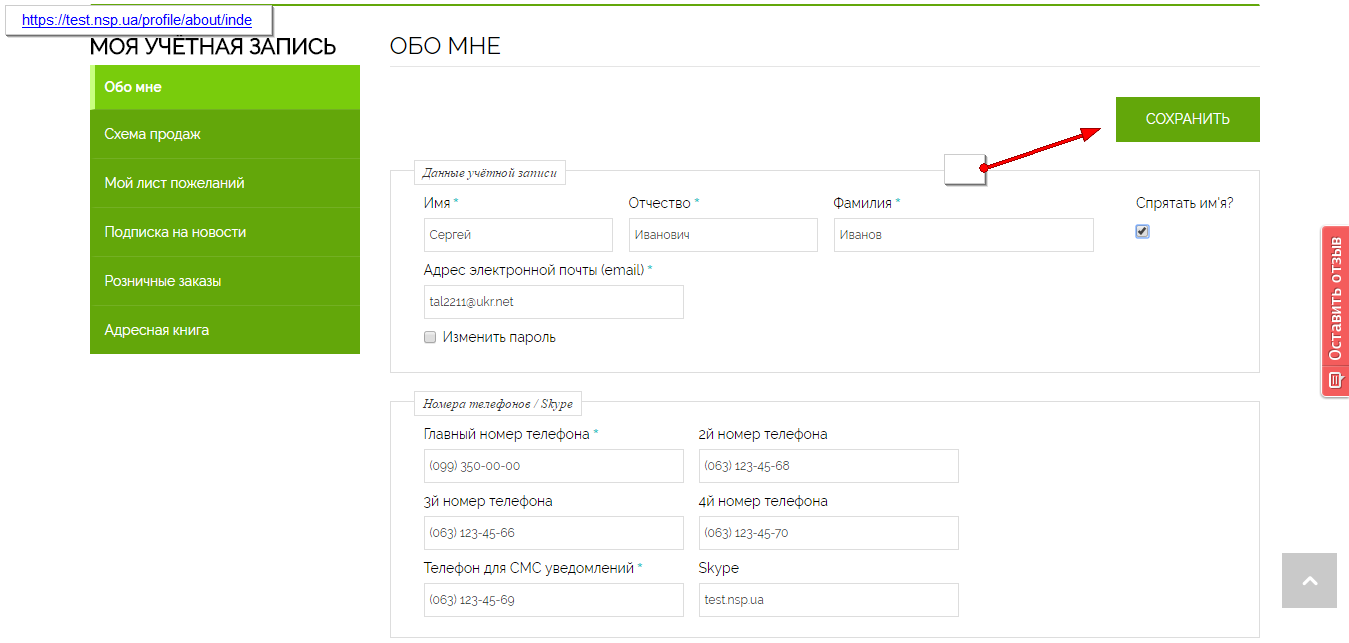Screen dimensions: 1349x643
Task: Click the green 'Сохранить' button
Action: (x=1188, y=119)
